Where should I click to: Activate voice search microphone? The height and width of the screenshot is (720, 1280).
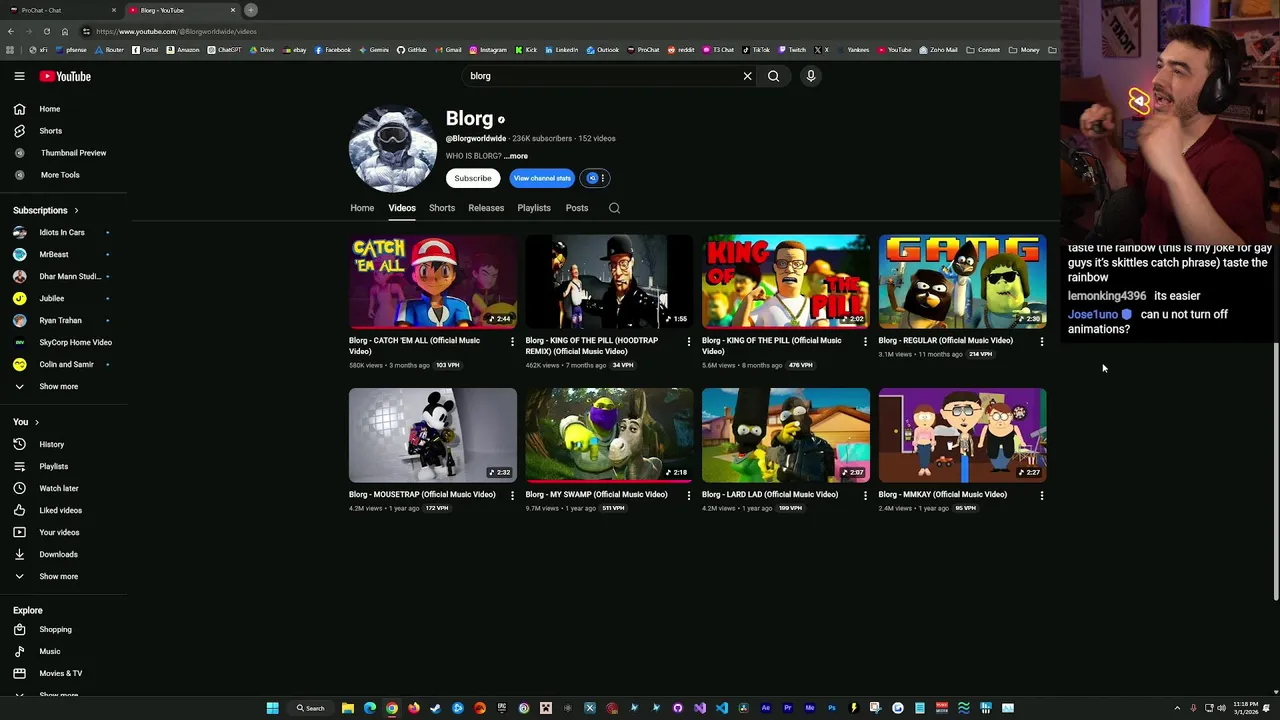(811, 76)
